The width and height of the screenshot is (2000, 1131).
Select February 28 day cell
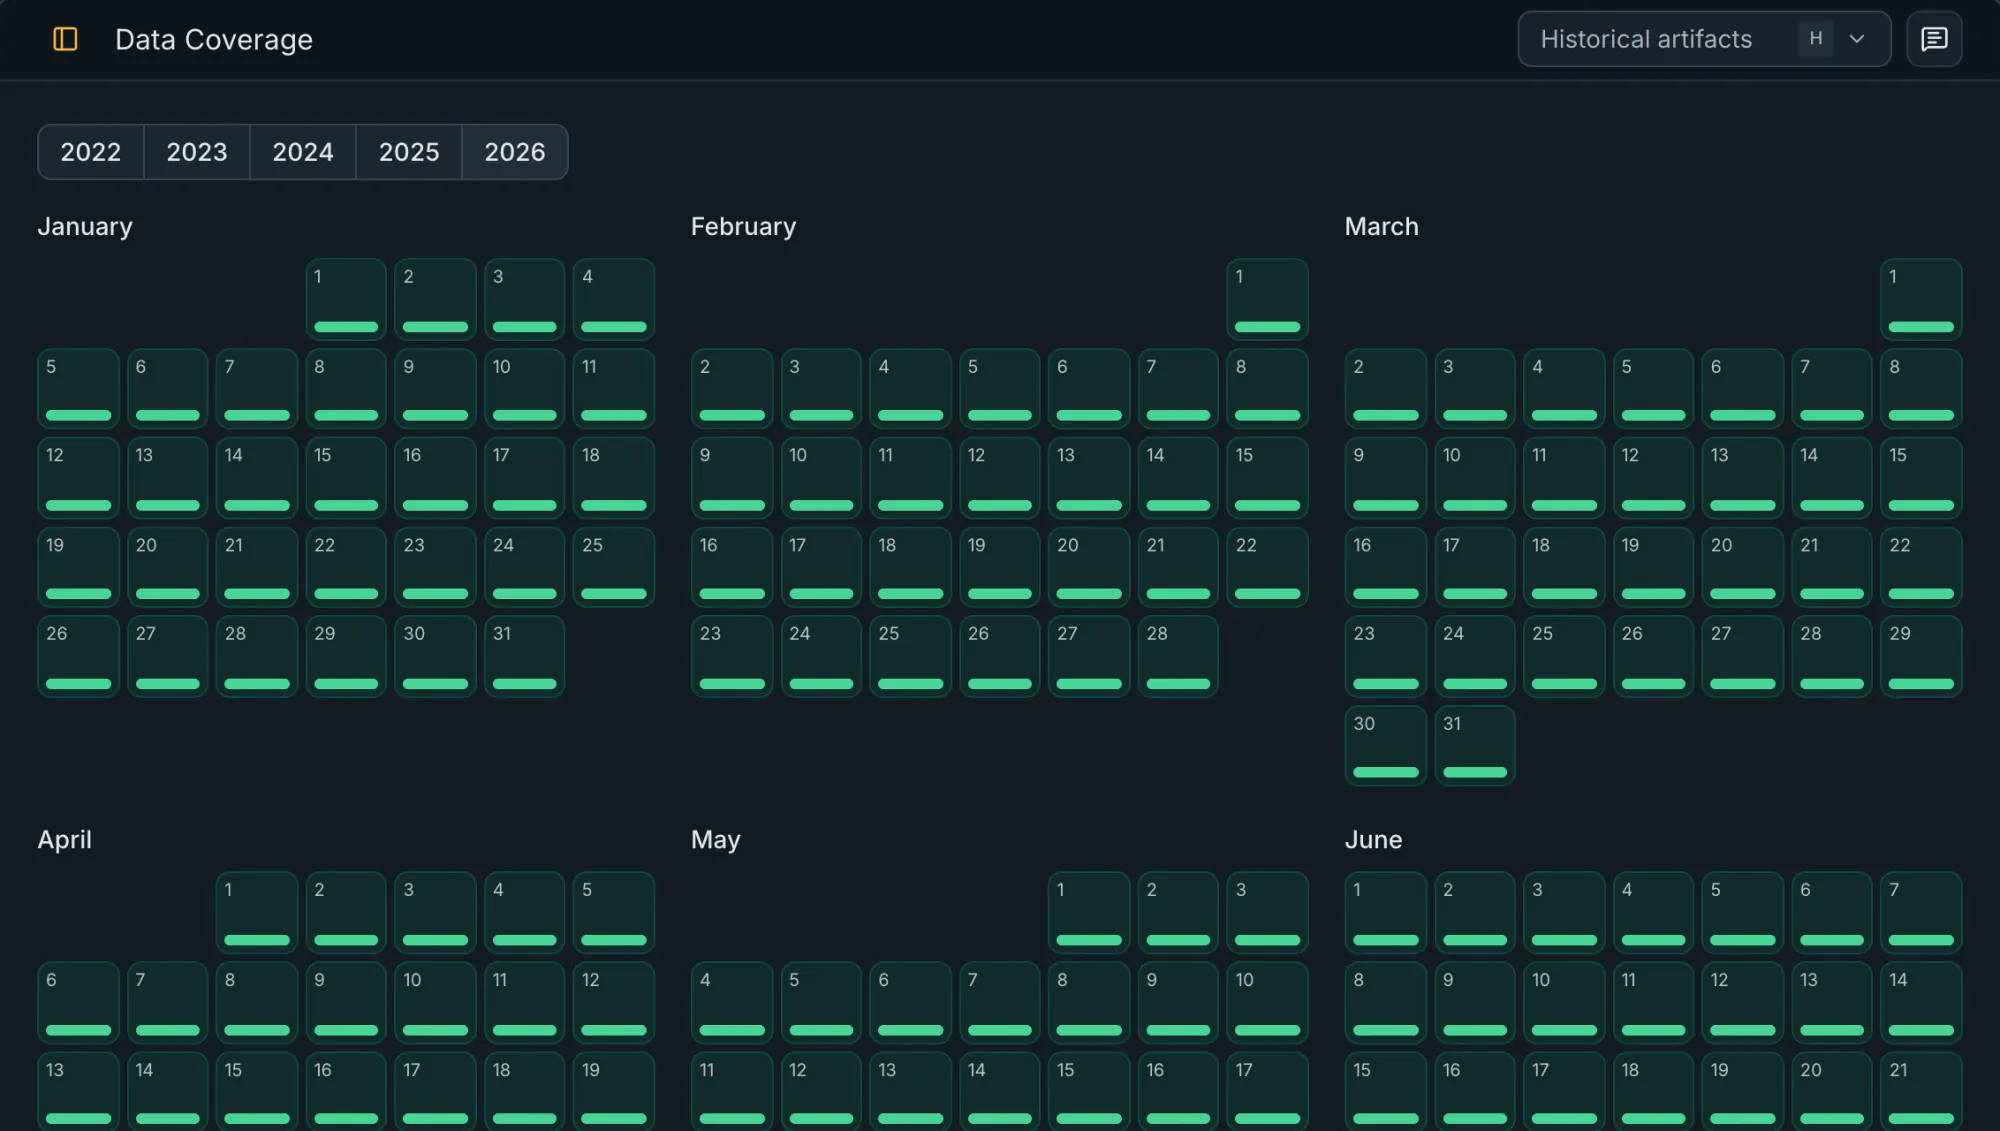[1178, 656]
